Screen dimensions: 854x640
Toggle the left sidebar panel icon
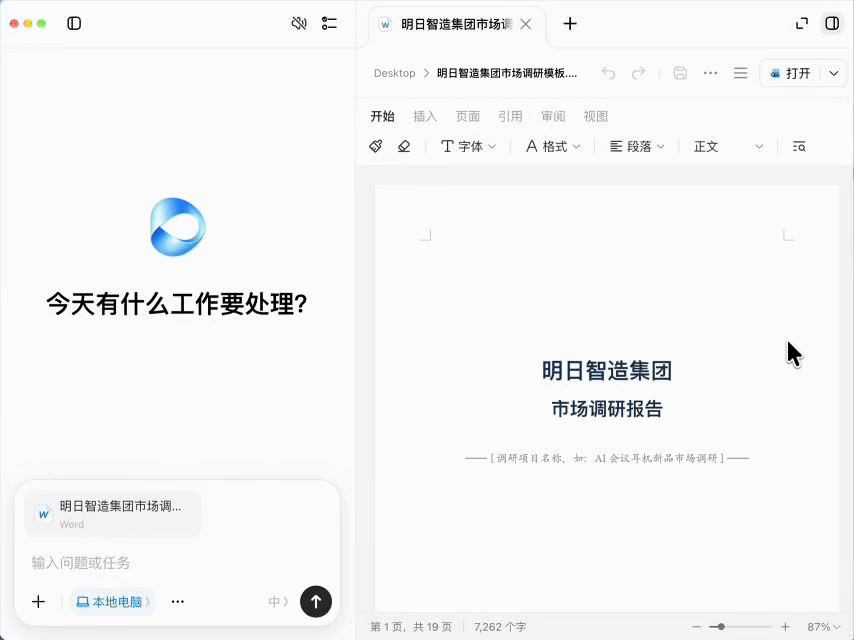[x=74, y=23]
